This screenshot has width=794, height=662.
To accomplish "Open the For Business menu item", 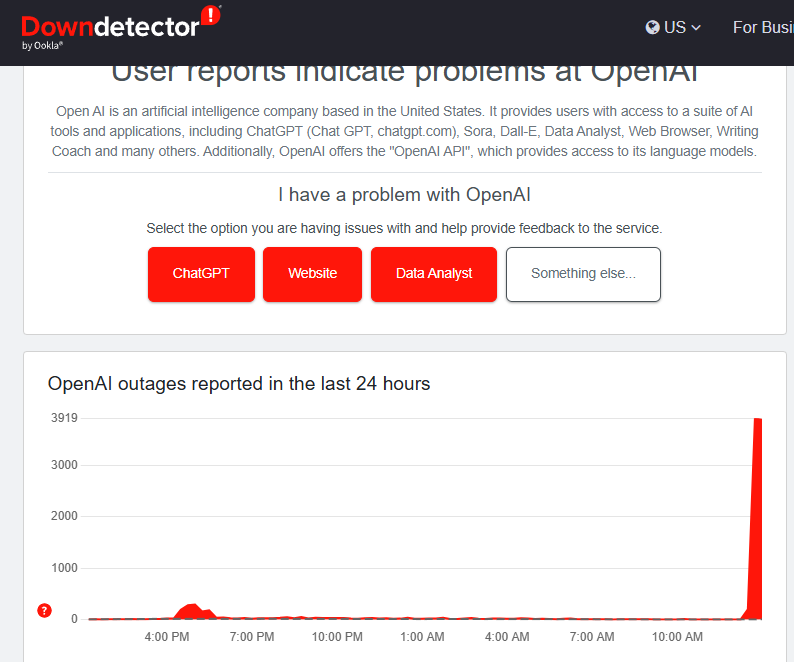I will click(x=763, y=27).
